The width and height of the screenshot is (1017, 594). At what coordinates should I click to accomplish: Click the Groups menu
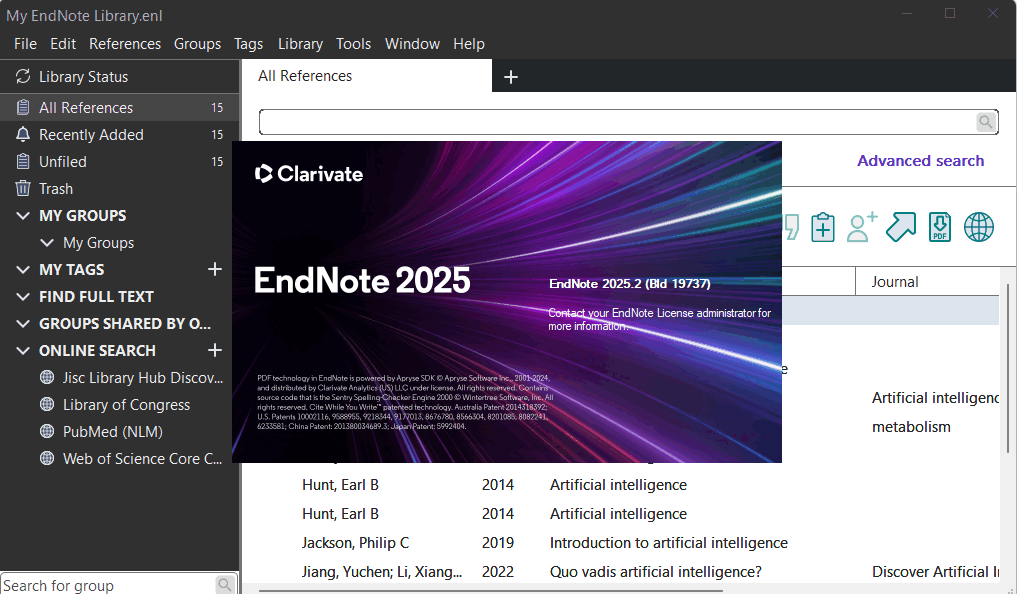click(197, 43)
